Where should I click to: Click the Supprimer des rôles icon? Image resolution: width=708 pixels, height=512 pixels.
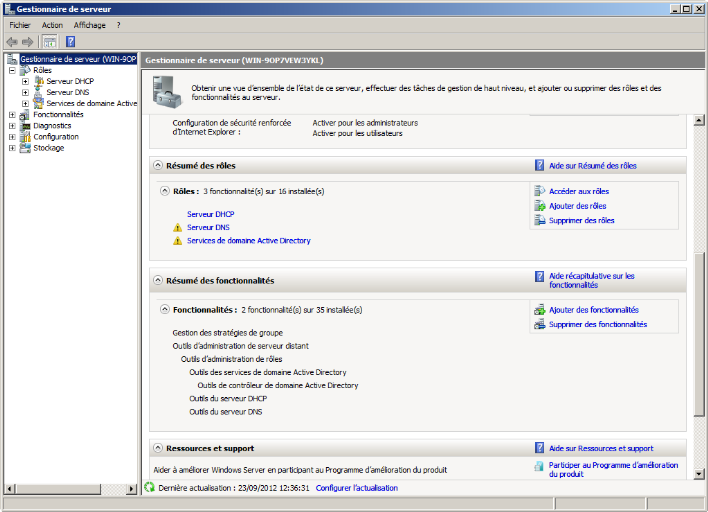[x=540, y=220]
